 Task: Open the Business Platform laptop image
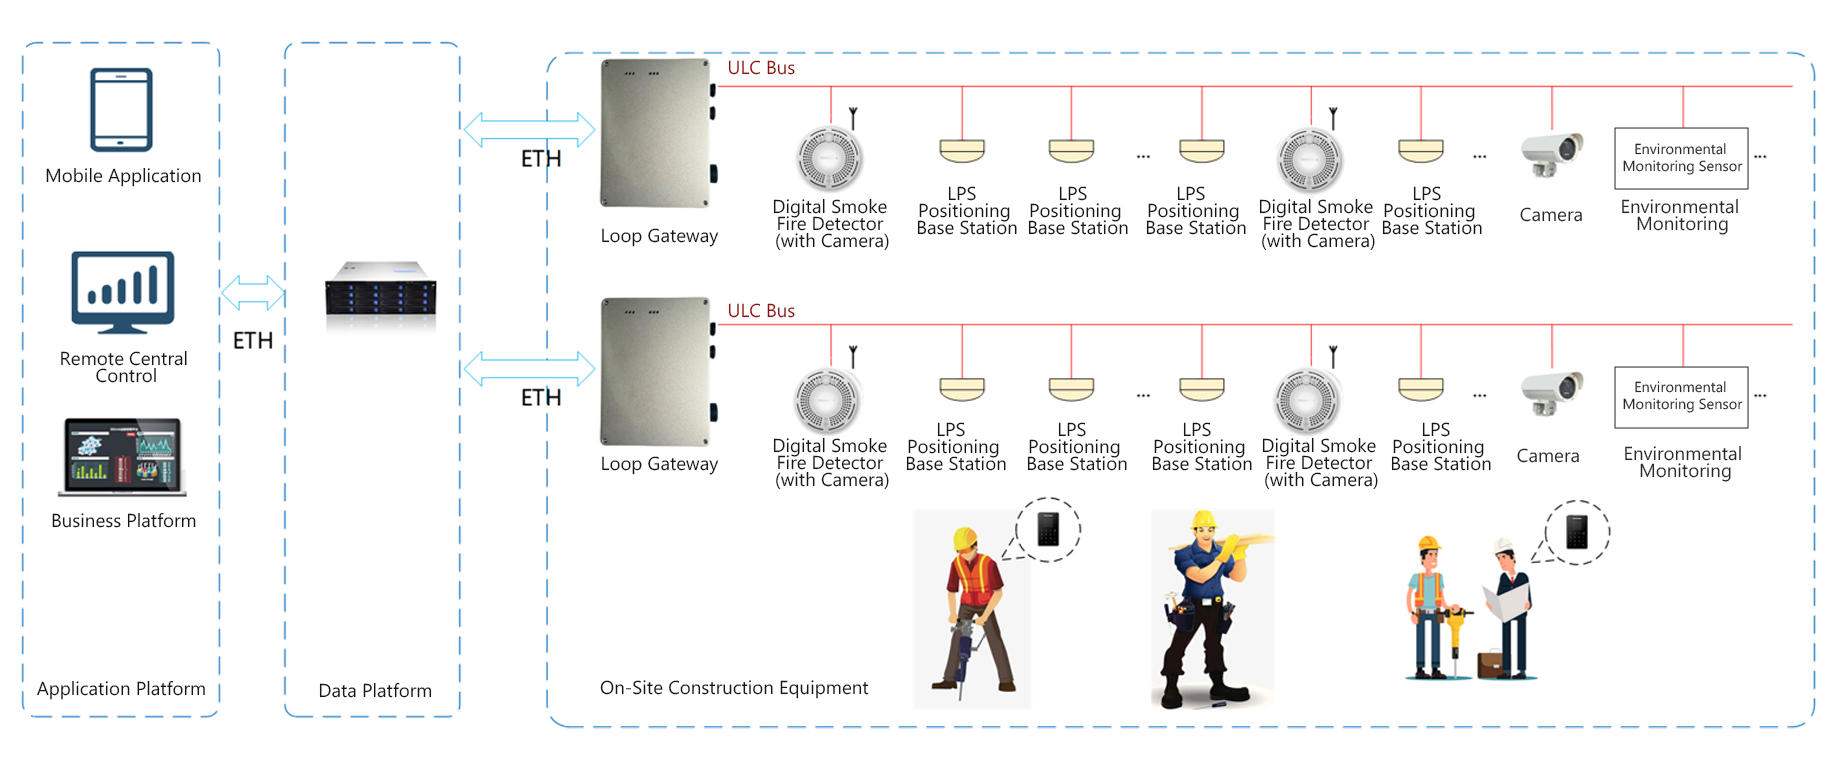tap(123, 457)
